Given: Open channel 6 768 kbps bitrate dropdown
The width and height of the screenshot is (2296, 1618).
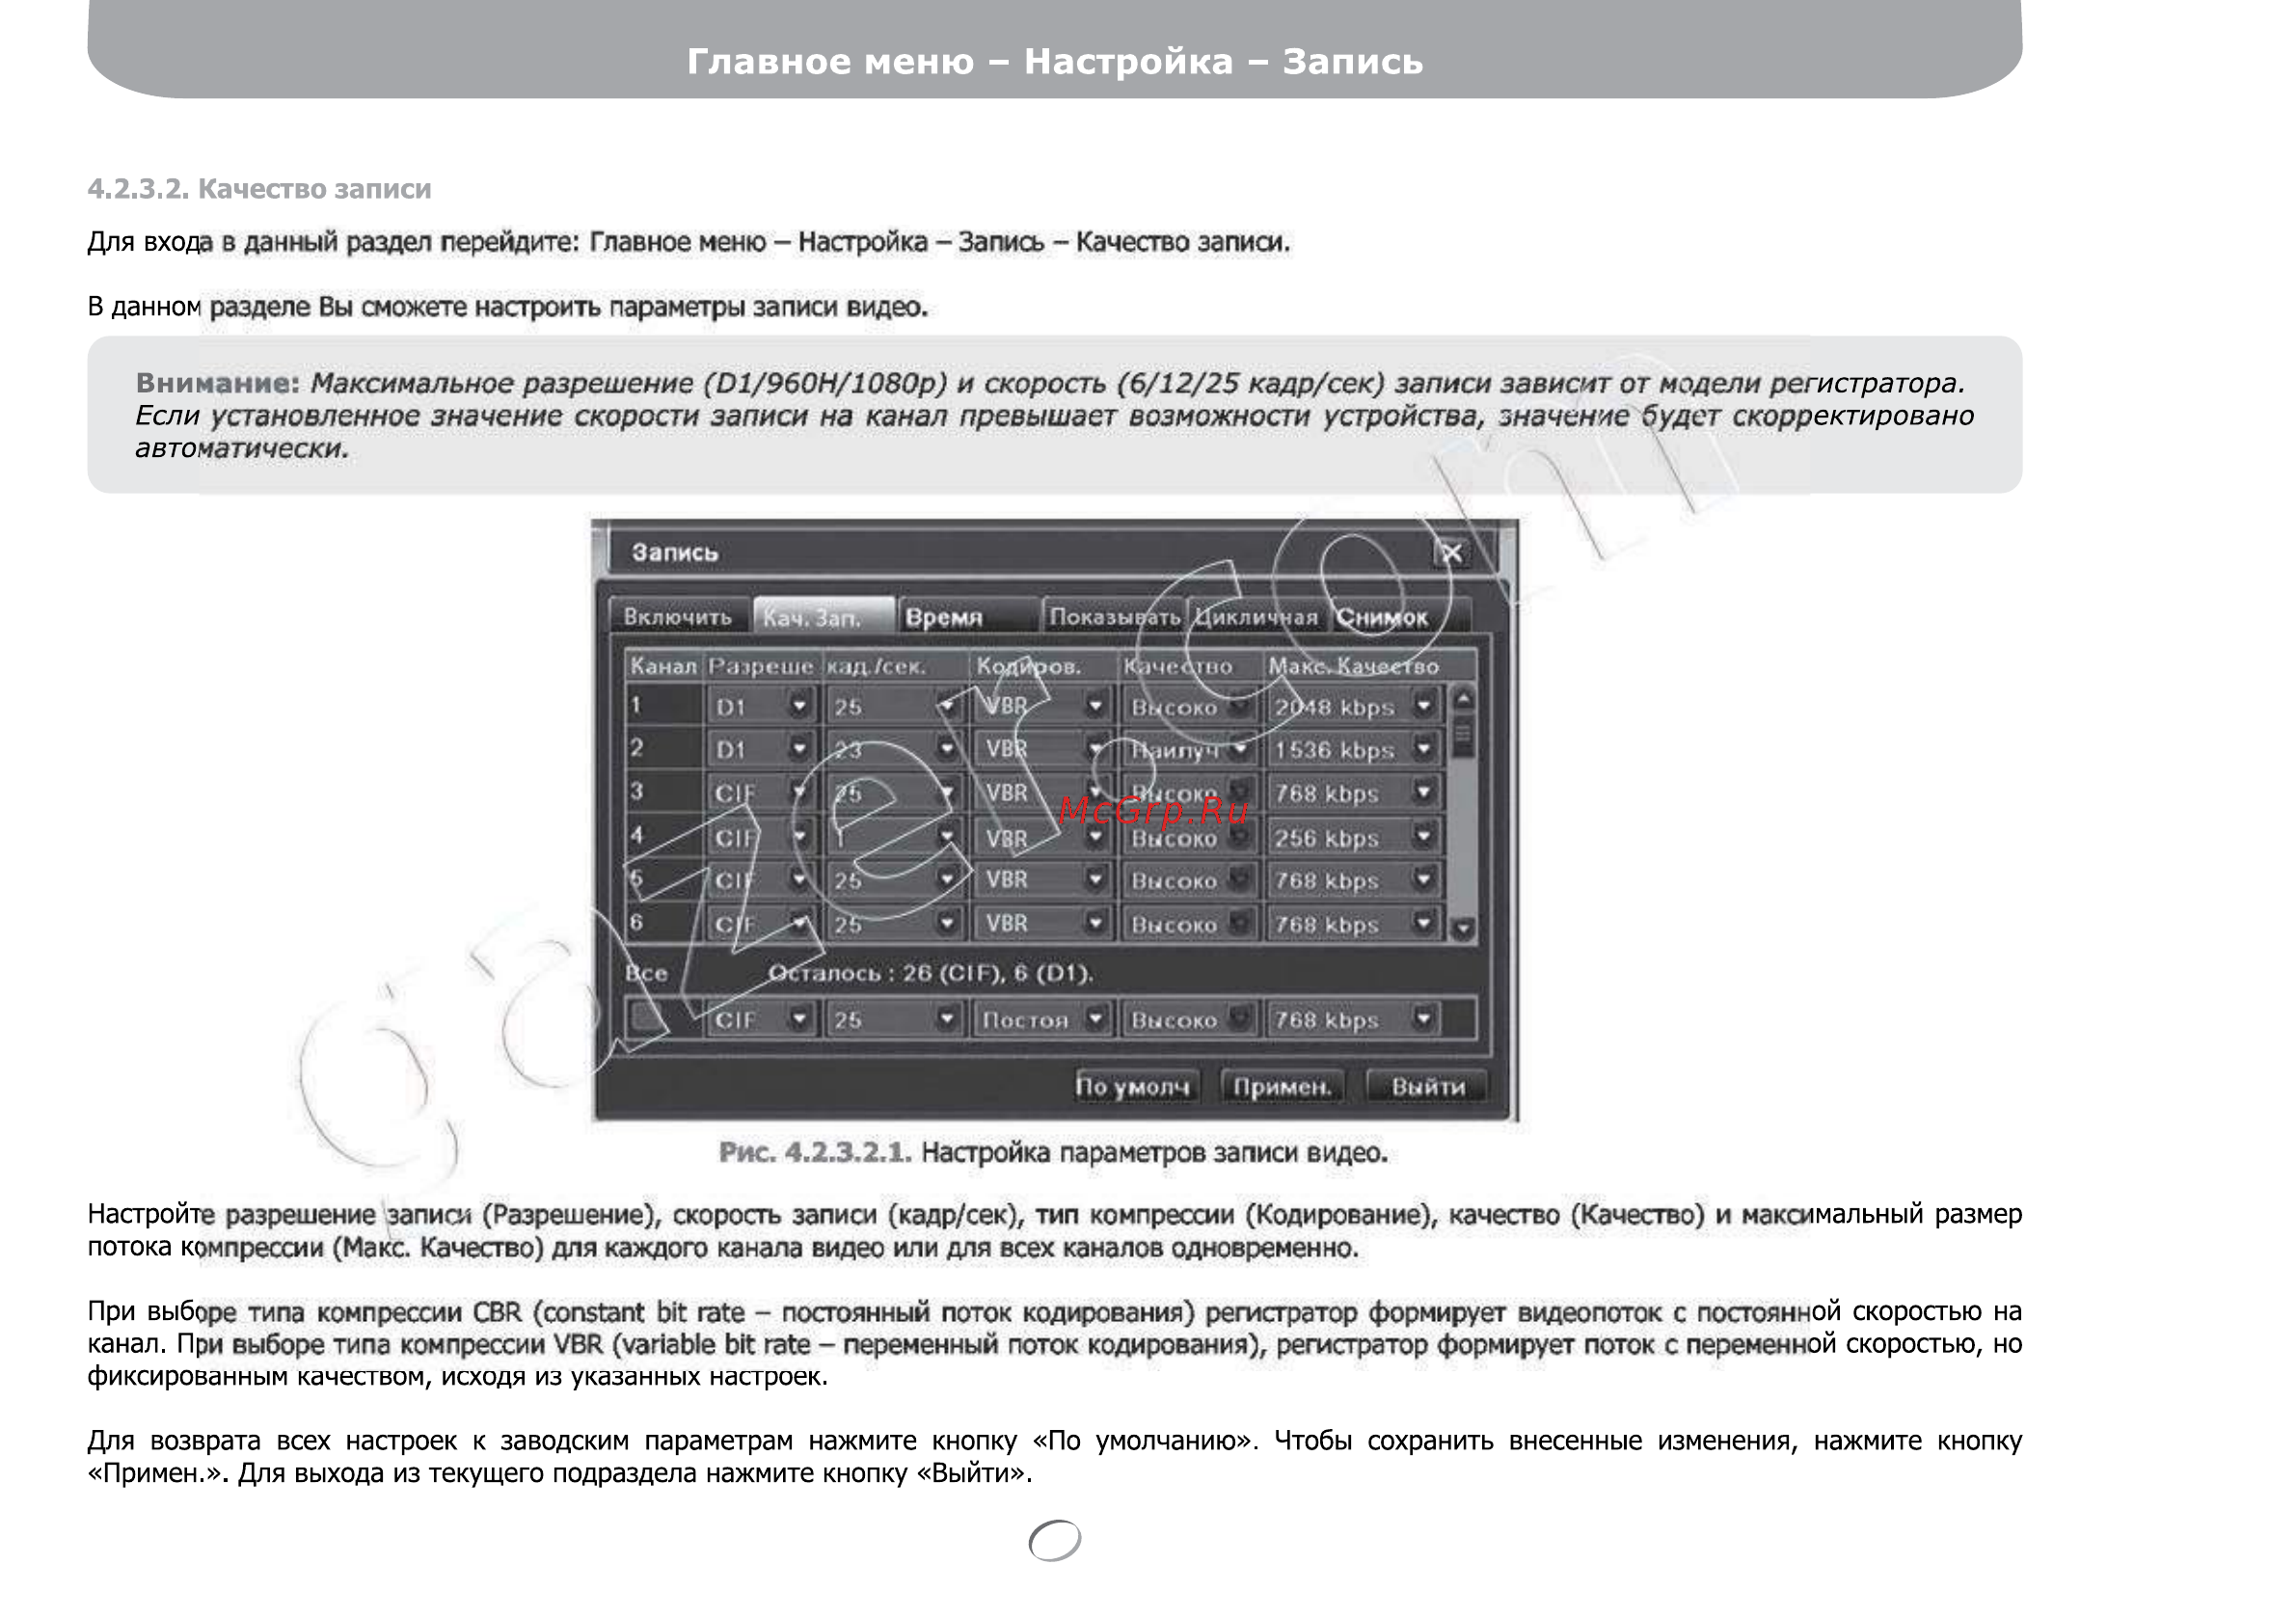Looking at the screenshot, I should 1354,924.
